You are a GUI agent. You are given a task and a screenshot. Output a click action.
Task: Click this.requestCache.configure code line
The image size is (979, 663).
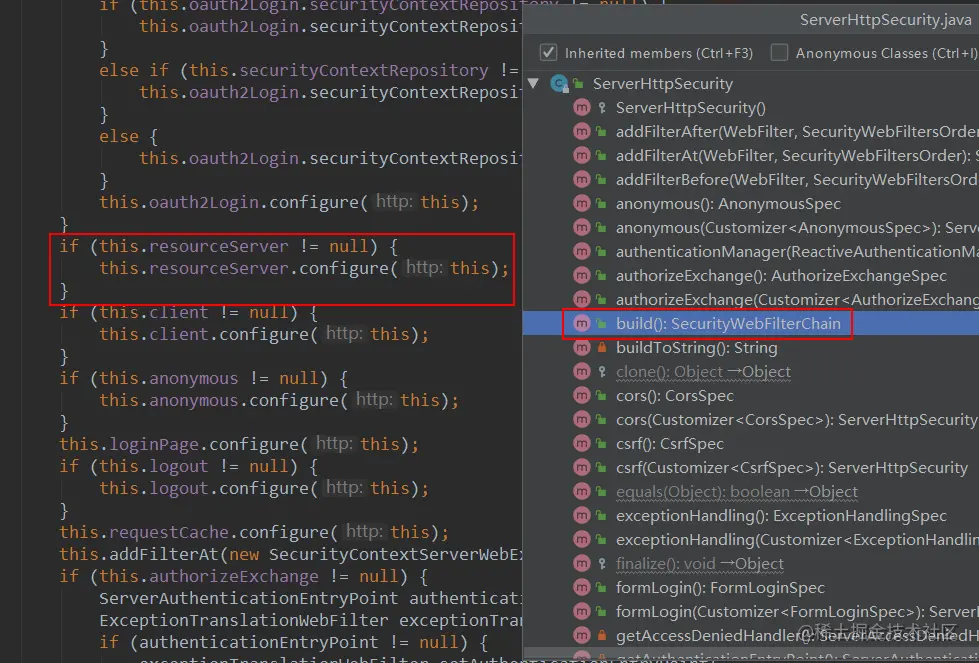point(254,533)
